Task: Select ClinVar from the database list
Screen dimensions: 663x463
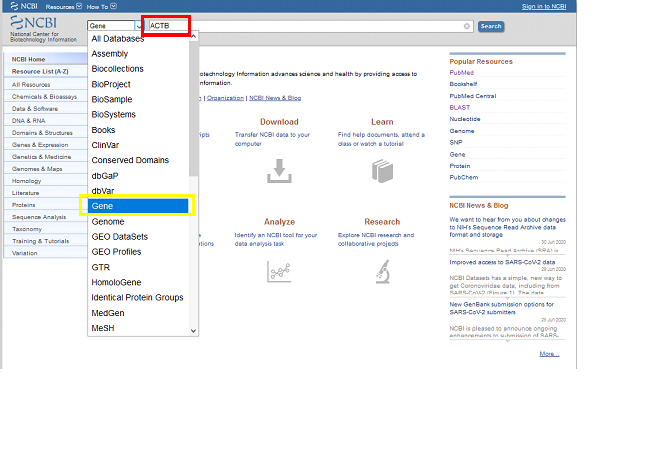Action: coord(138,145)
